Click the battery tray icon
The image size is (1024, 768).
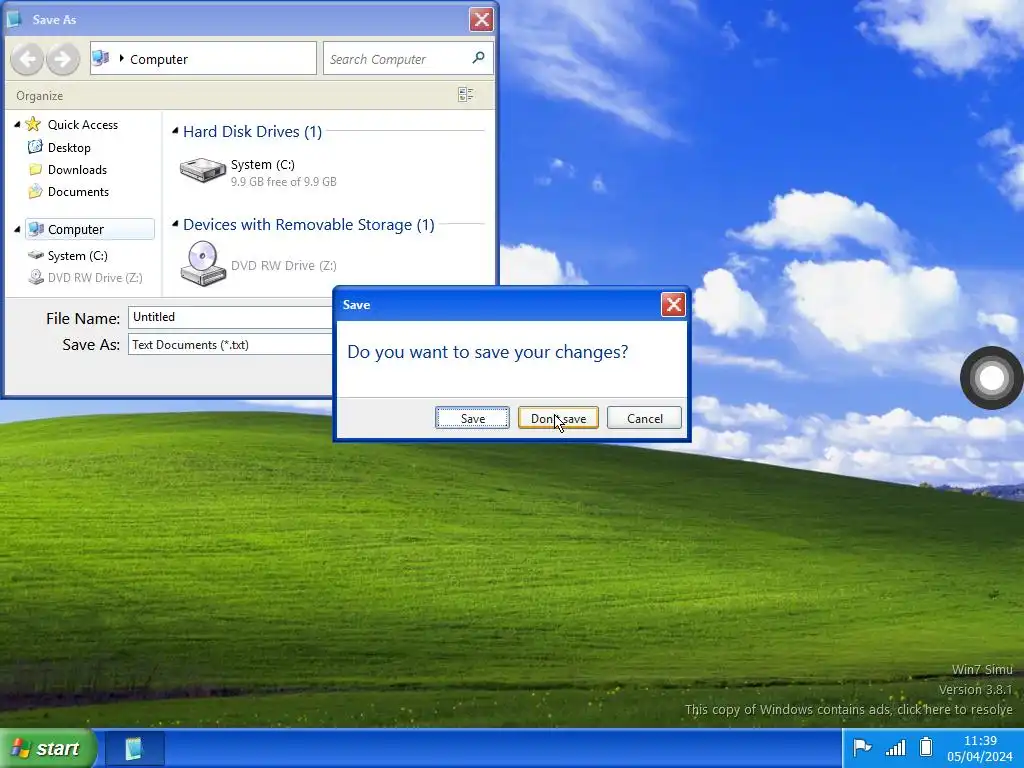925,746
